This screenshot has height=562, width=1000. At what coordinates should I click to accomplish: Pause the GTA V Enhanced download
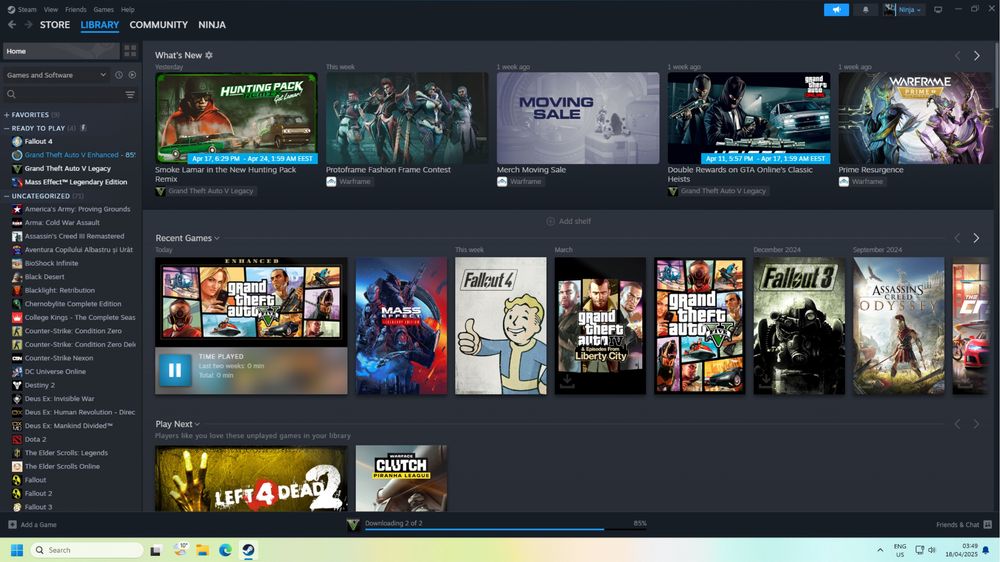(x=175, y=370)
